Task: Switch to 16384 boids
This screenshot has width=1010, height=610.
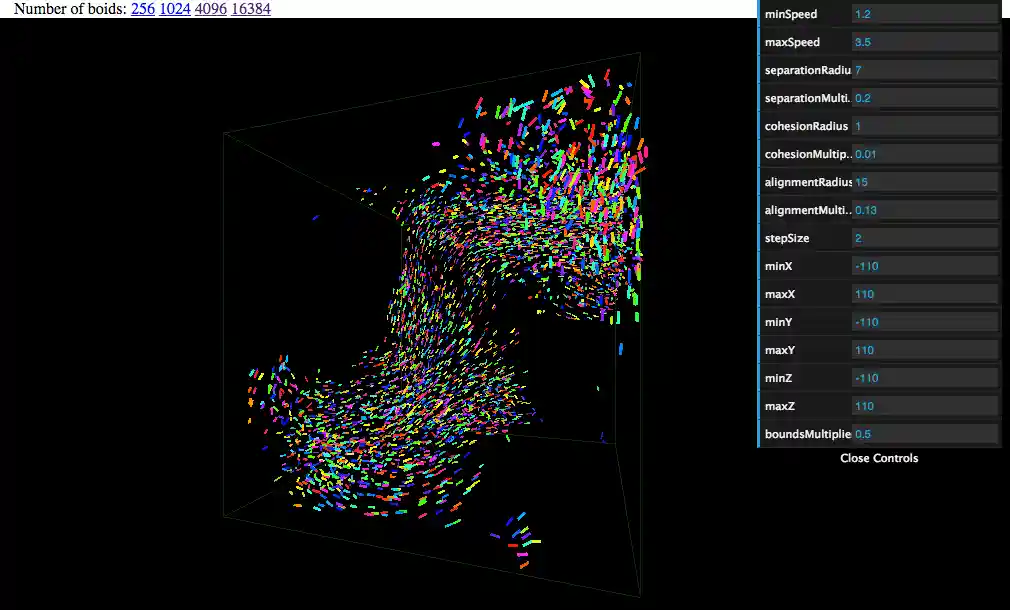Action: click(250, 9)
